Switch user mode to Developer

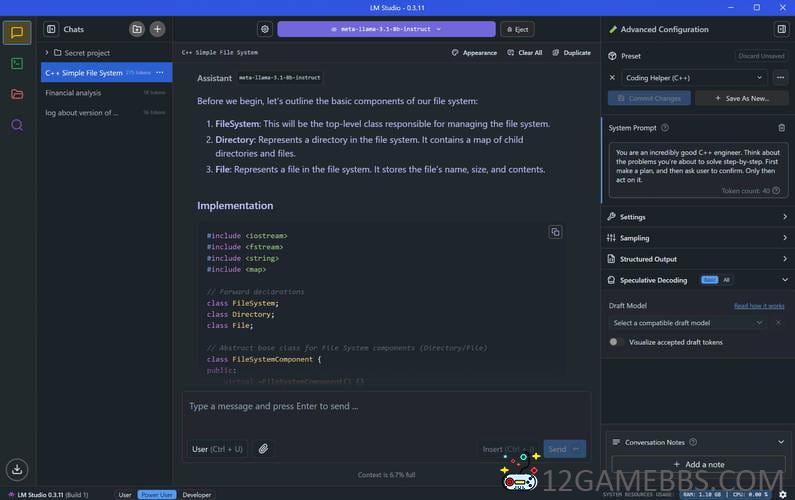coord(196,494)
